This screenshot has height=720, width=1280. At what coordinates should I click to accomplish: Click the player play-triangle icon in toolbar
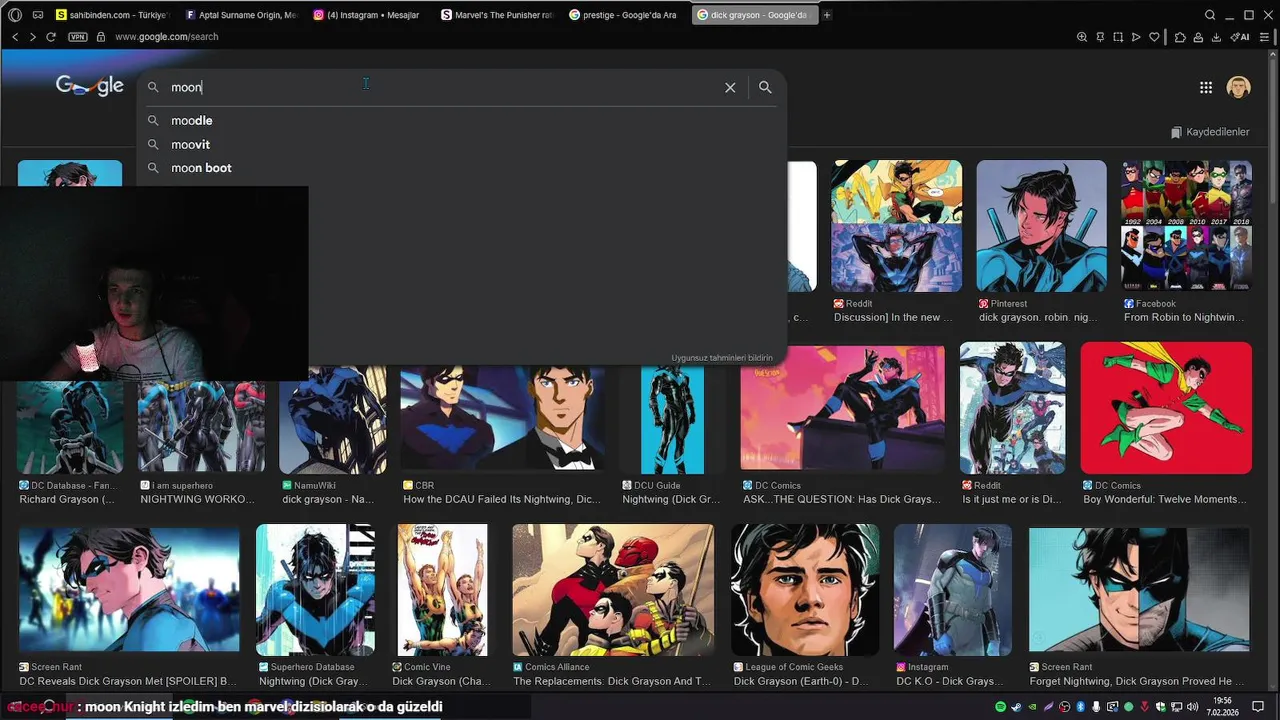coord(1136,37)
